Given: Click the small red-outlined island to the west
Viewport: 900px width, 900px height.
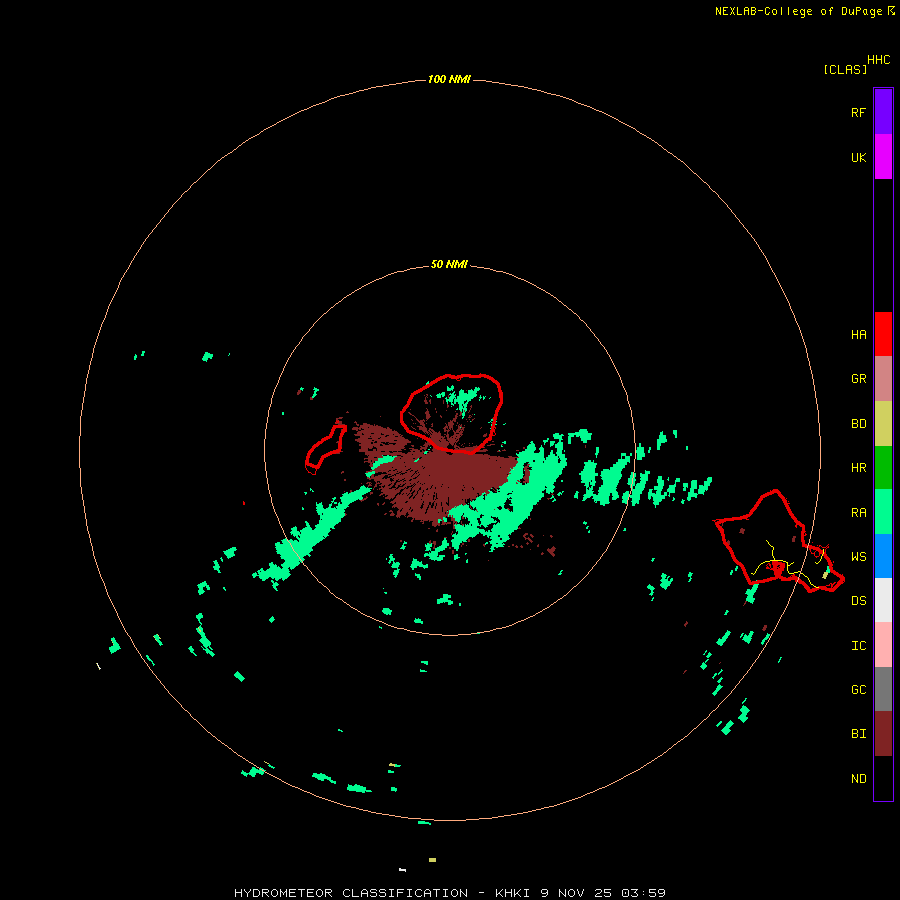Looking at the screenshot, I should click(x=325, y=449).
